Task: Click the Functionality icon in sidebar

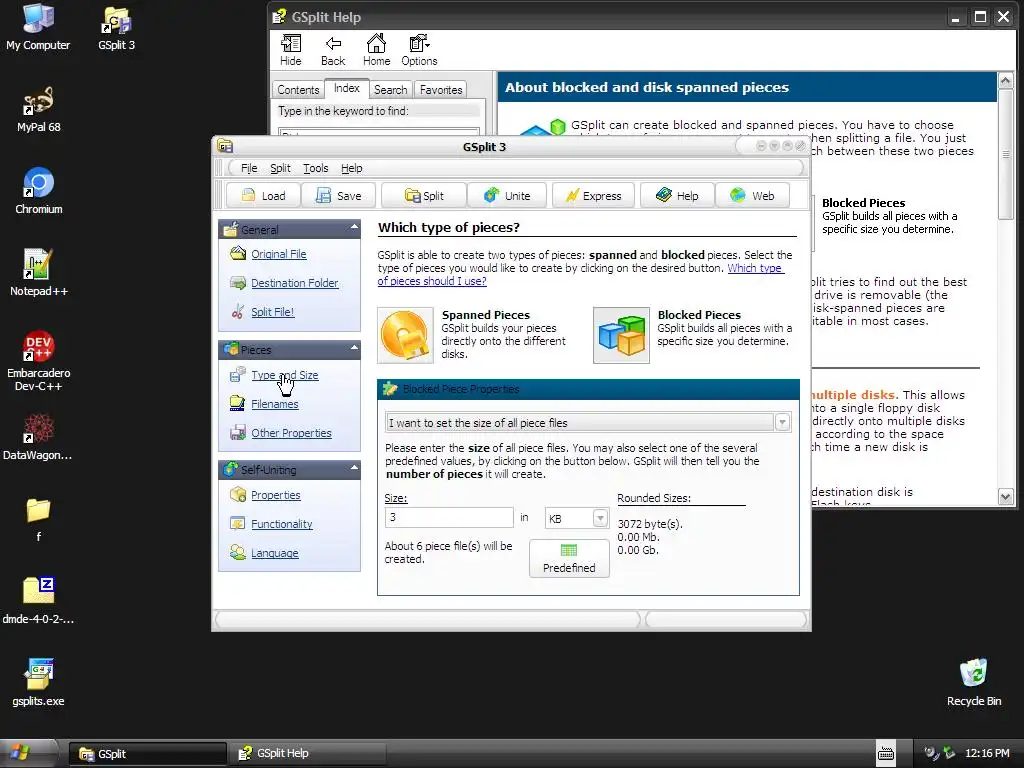Action: coord(238,523)
